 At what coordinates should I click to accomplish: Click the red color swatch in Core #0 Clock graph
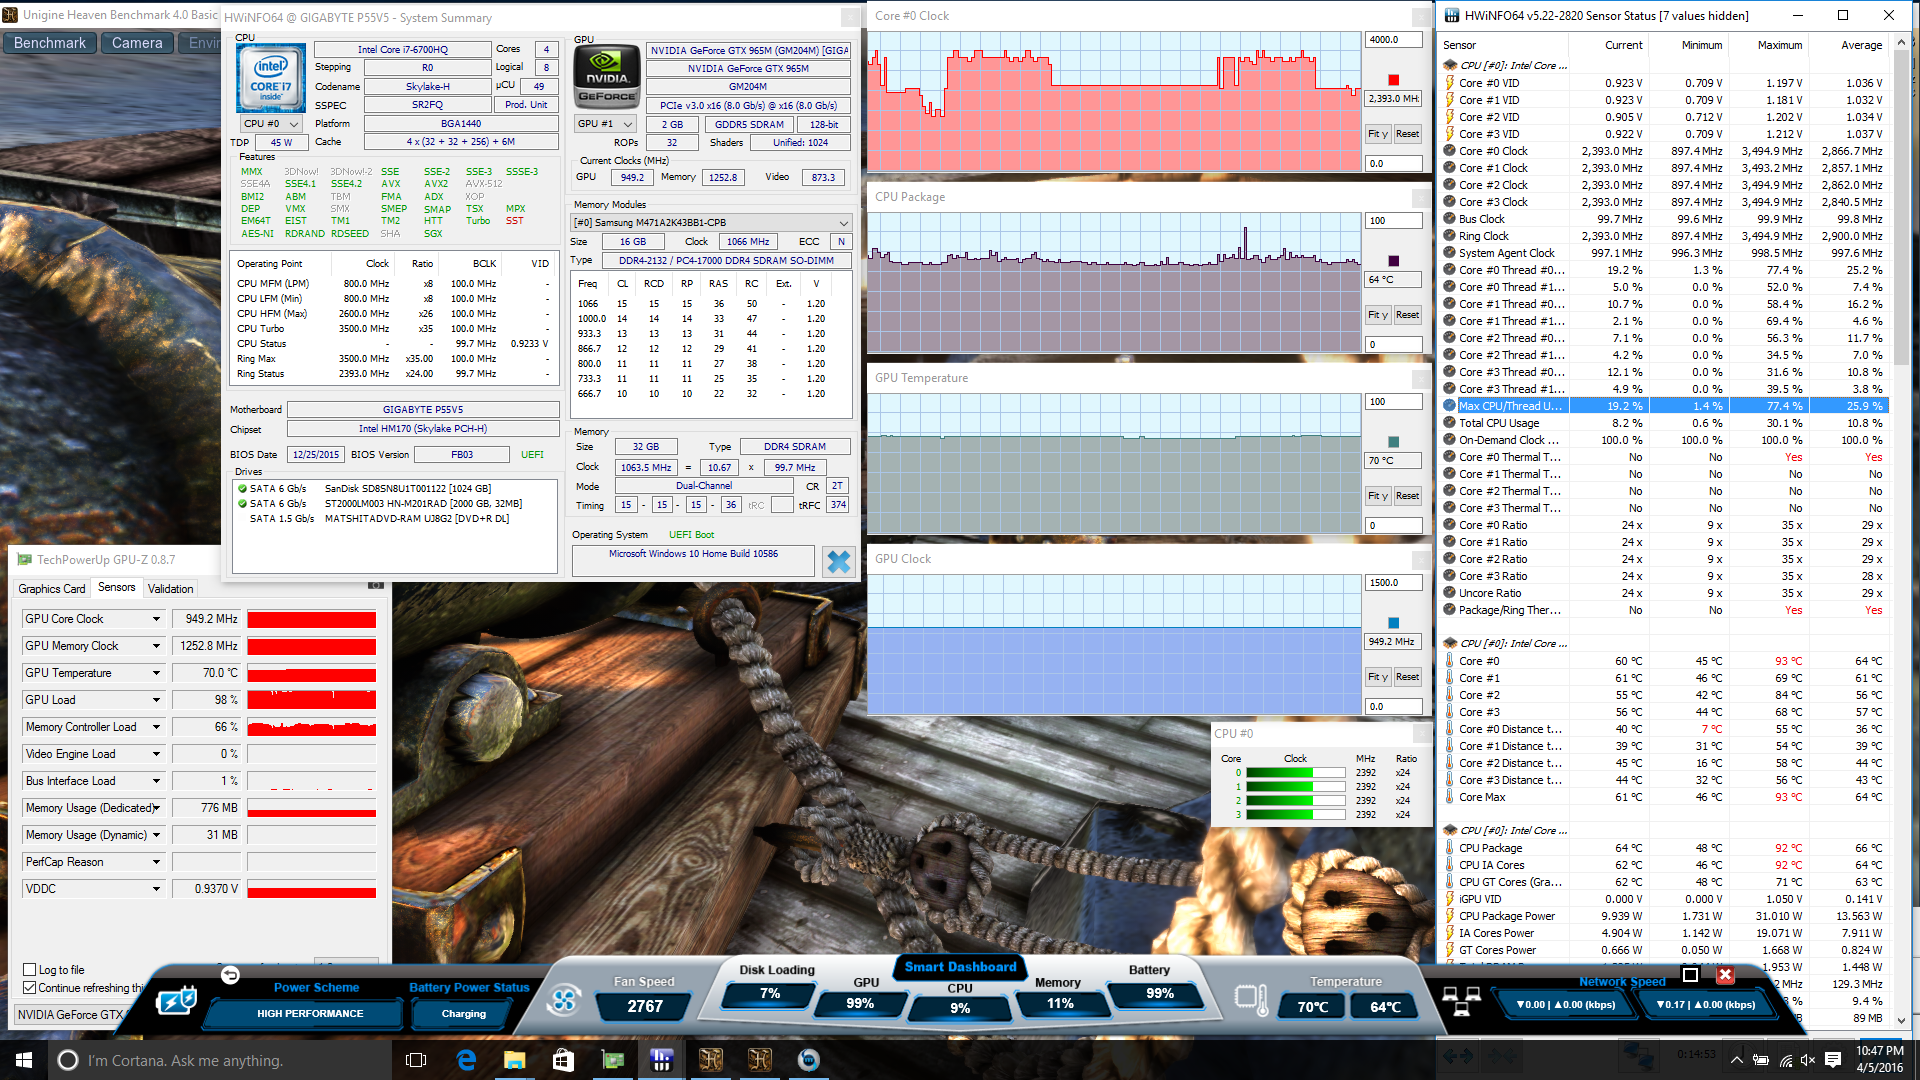point(1393,80)
